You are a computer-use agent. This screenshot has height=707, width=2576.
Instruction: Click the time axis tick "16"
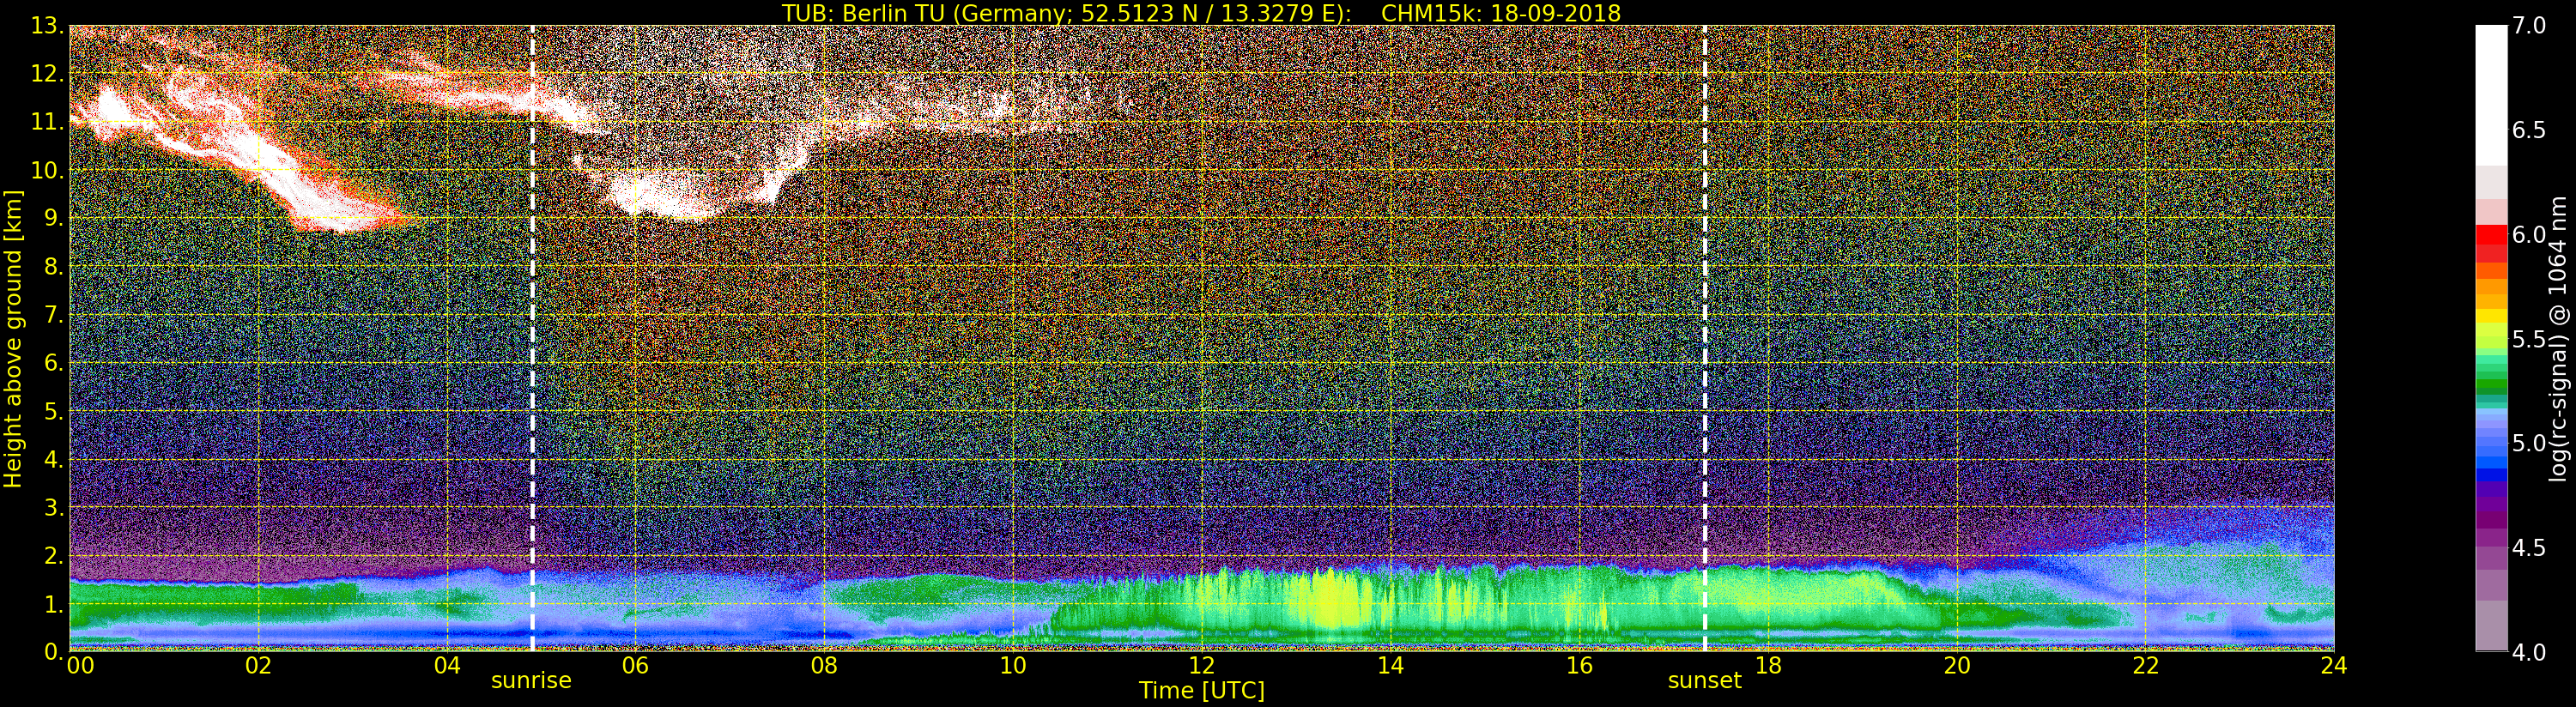tap(1579, 666)
